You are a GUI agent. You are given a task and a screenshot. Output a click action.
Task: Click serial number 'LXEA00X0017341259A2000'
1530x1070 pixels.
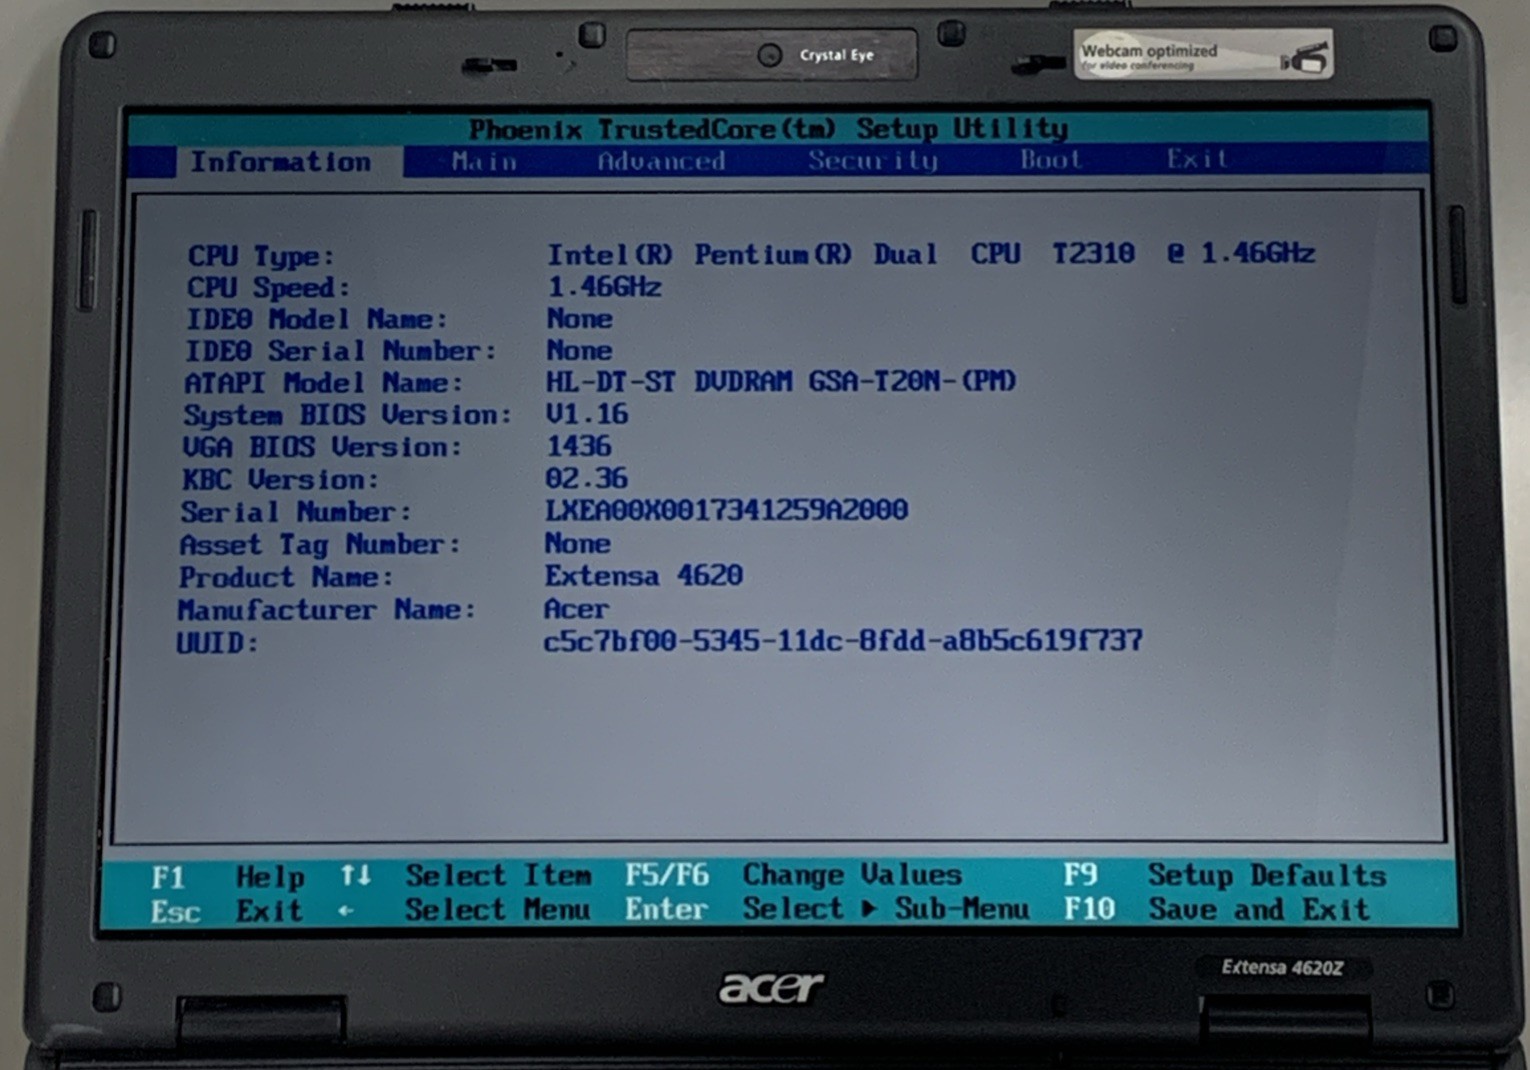pyautogui.click(x=726, y=510)
